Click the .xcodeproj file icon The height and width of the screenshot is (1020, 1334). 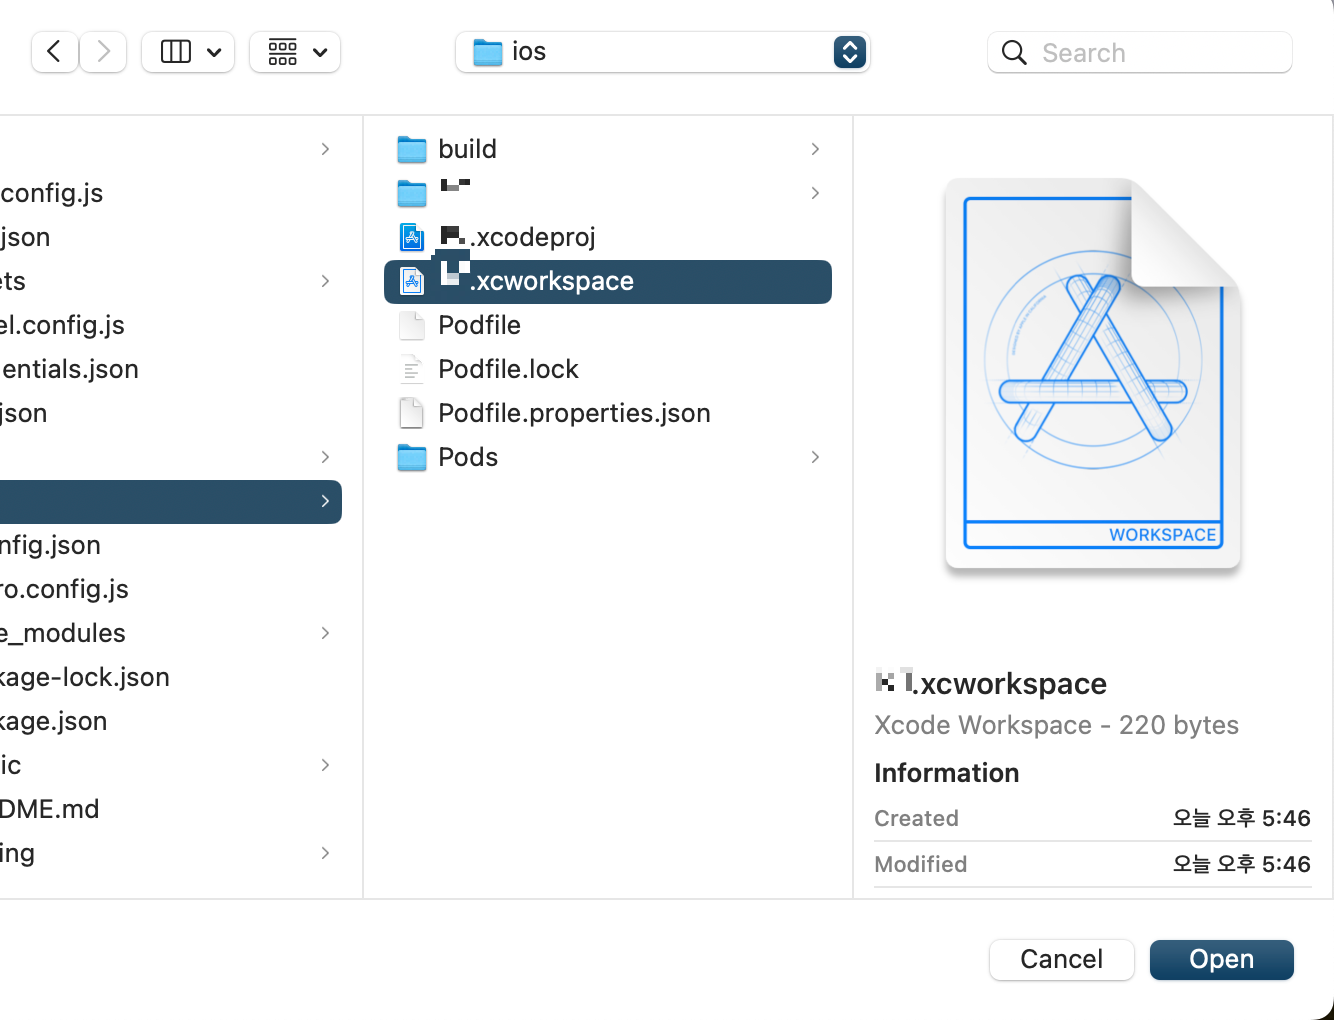click(x=412, y=237)
